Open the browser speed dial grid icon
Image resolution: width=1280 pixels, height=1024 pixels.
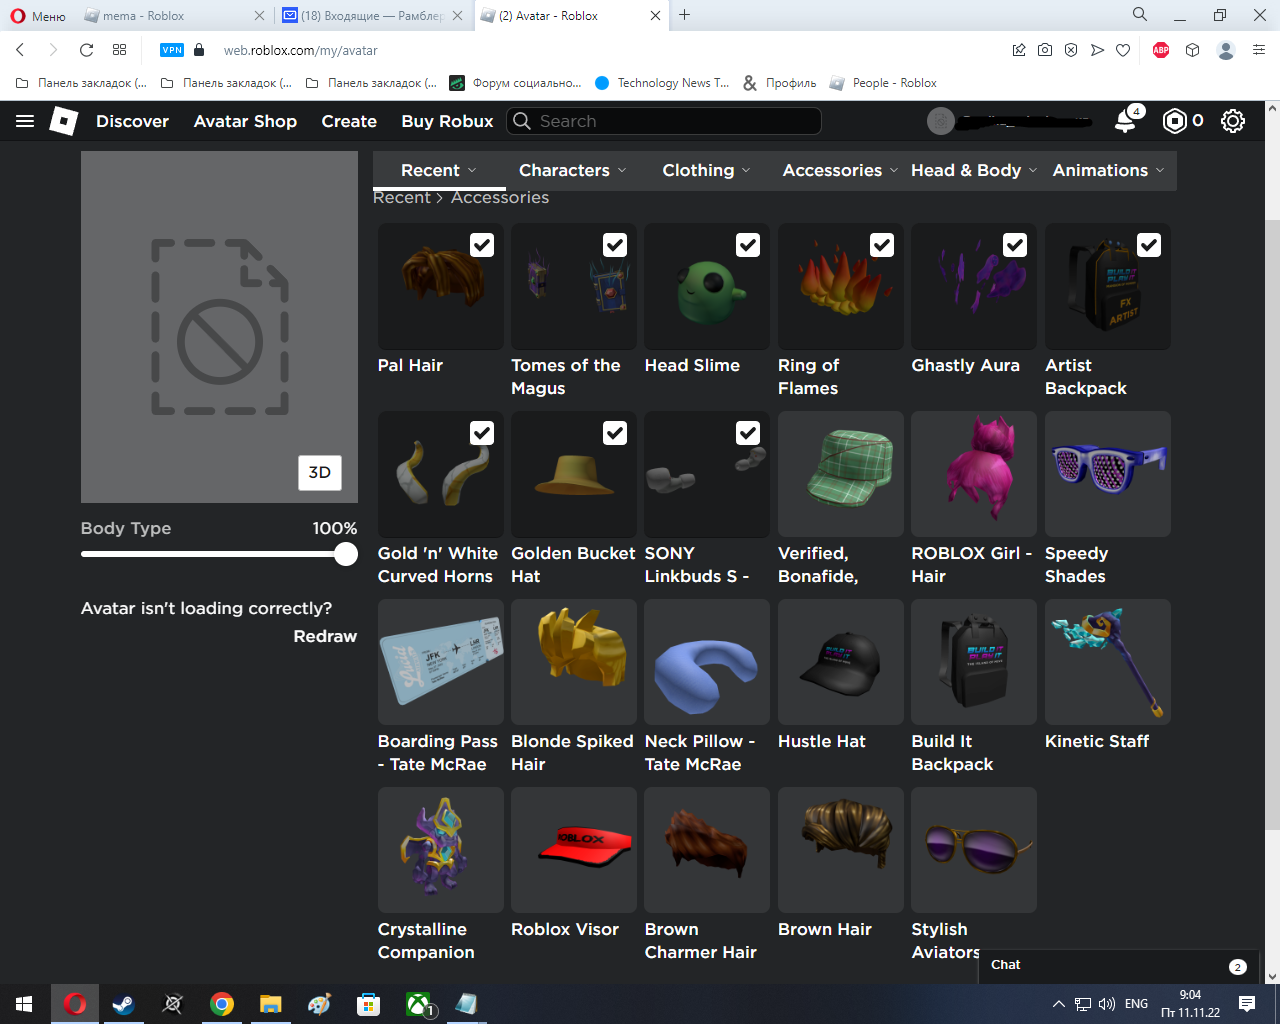pyautogui.click(x=120, y=50)
